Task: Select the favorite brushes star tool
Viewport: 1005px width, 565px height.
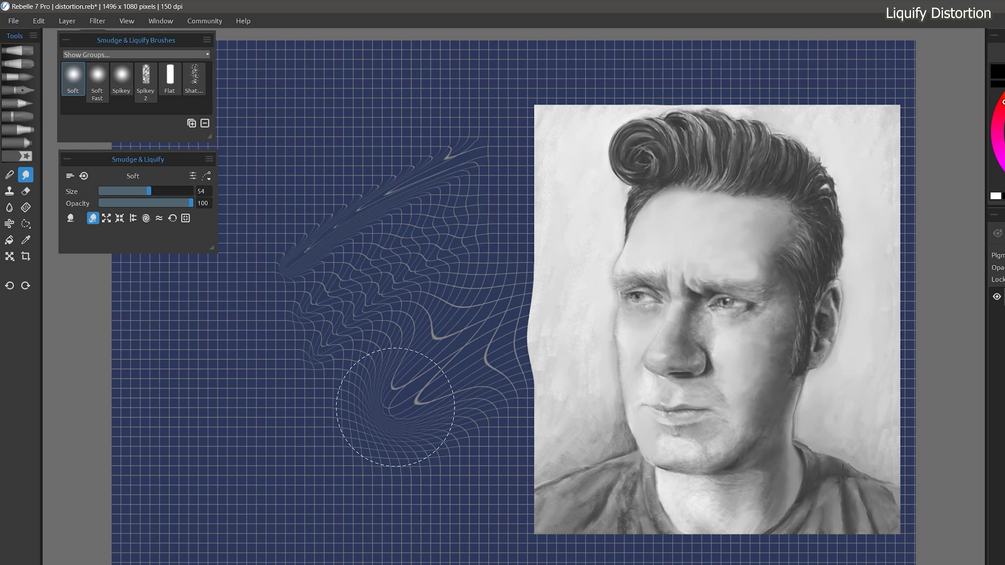Action: [18, 156]
